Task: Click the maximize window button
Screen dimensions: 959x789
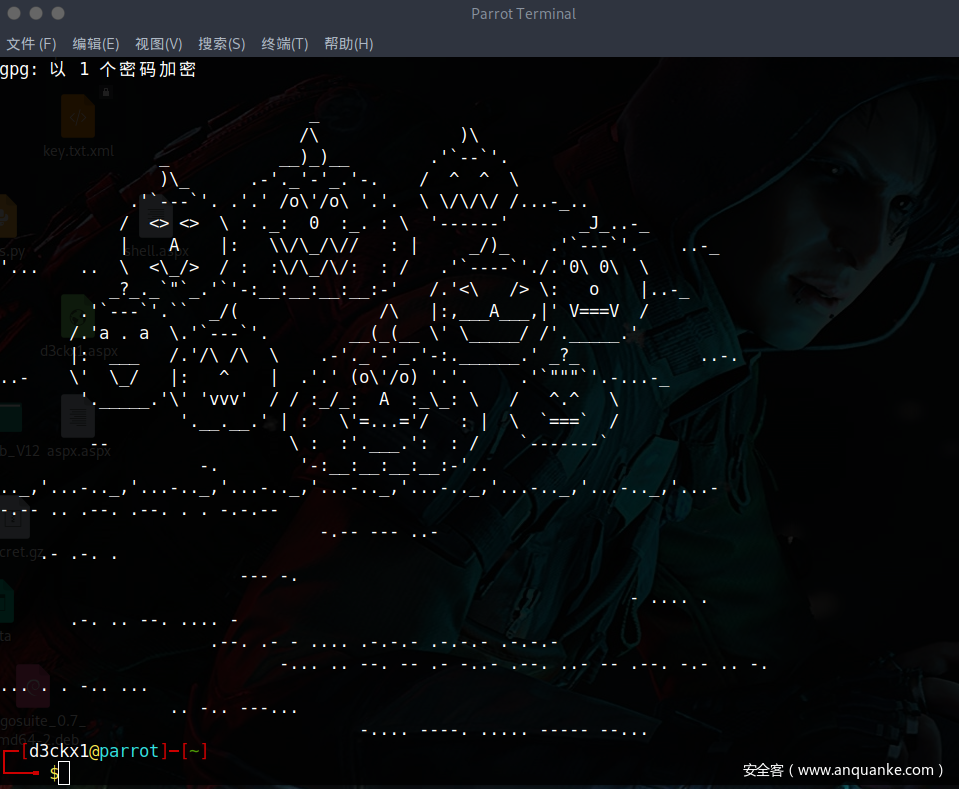Action: (58, 13)
